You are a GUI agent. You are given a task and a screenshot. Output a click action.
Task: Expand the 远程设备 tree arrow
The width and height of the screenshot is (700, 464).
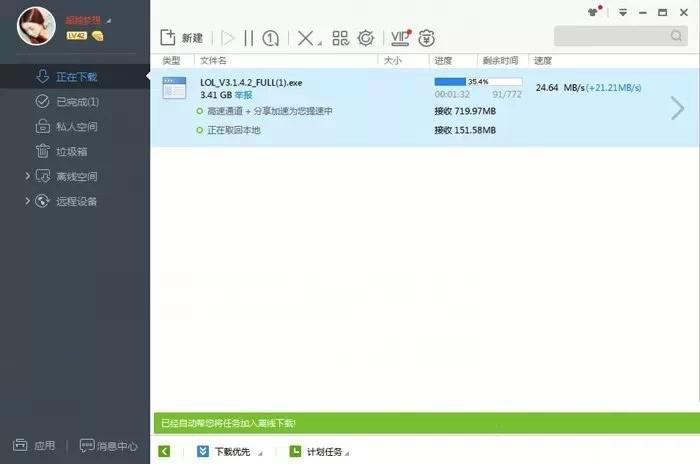tap(27, 201)
